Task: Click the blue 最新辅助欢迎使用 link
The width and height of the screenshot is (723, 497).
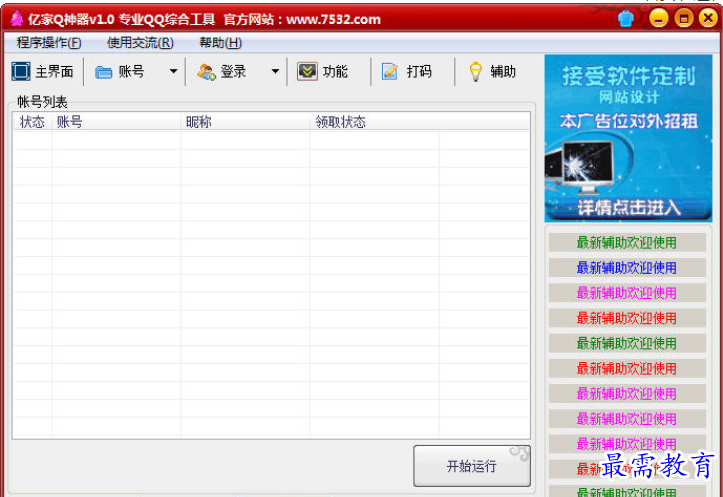Action: pos(627,268)
